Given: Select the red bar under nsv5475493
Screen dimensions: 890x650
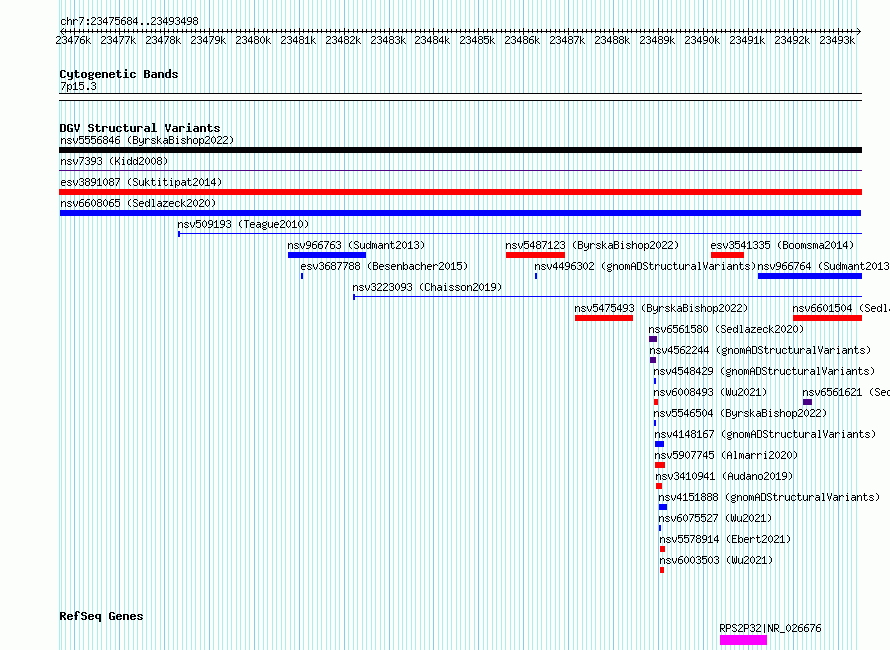Looking at the screenshot, I should (x=604, y=318).
